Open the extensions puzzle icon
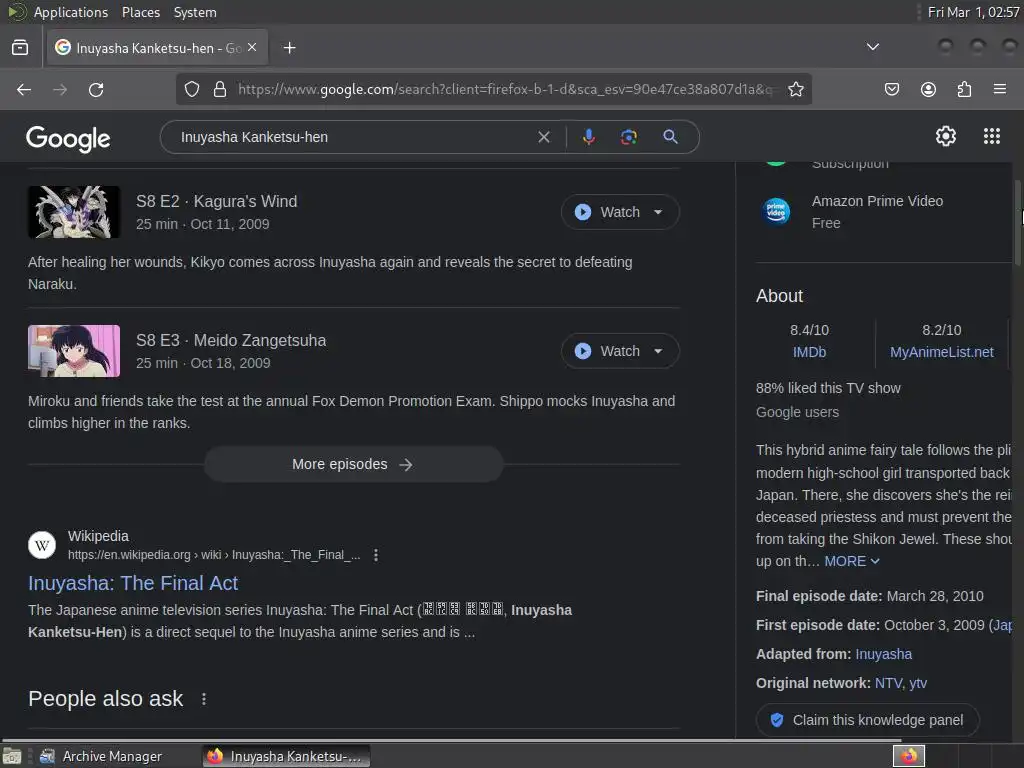Image resolution: width=1024 pixels, height=768 pixels. coord(964,89)
